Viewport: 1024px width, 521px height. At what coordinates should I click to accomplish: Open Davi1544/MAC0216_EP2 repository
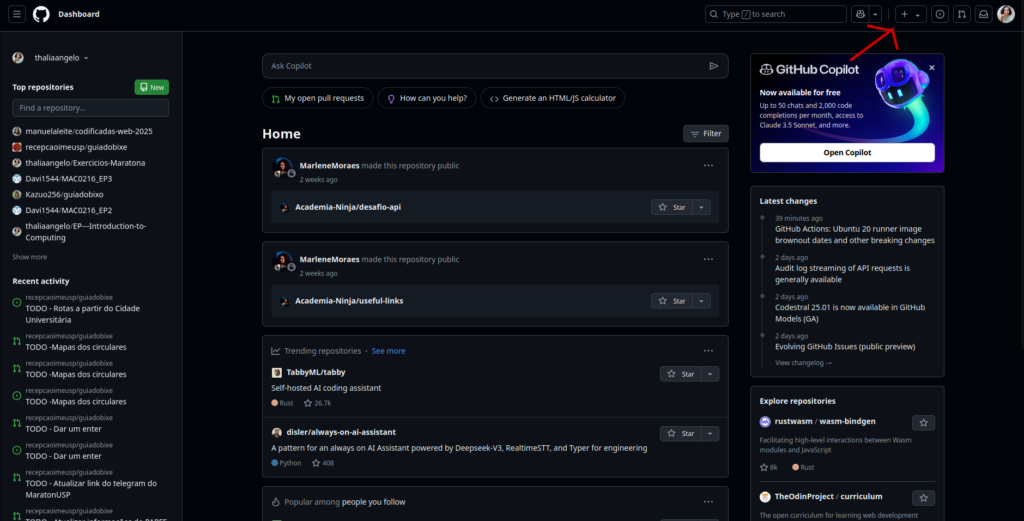tap(69, 210)
